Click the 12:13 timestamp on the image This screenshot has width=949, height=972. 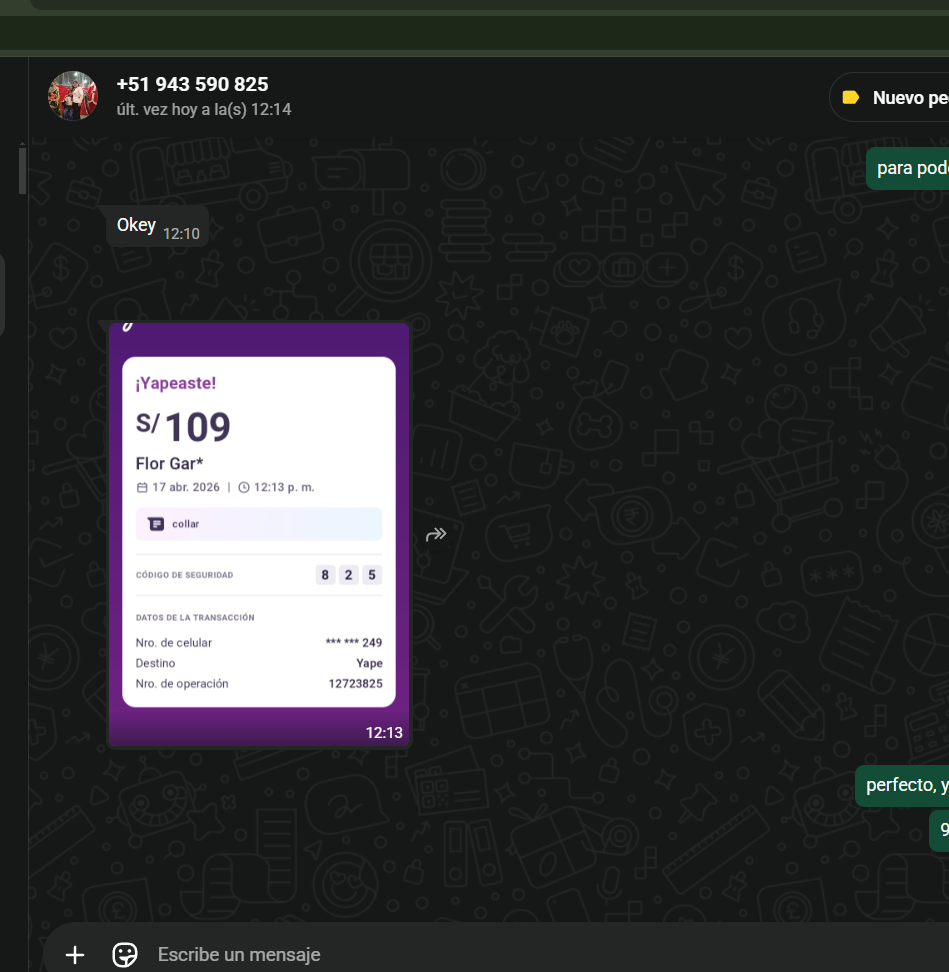(384, 733)
